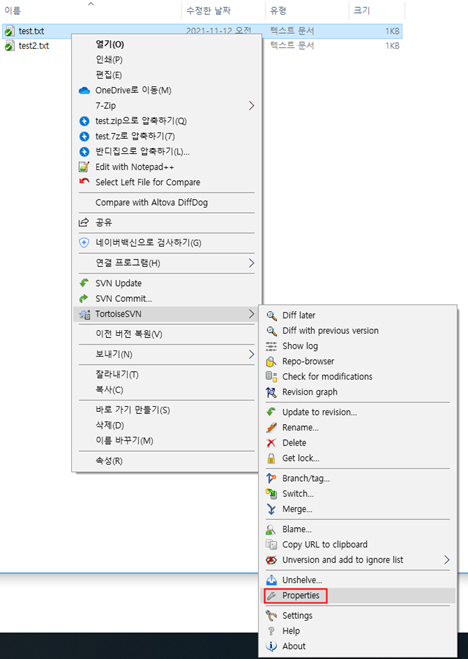Click the Copy URL to clipboard icon
The width and height of the screenshot is (468, 659).
coord(271,545)
